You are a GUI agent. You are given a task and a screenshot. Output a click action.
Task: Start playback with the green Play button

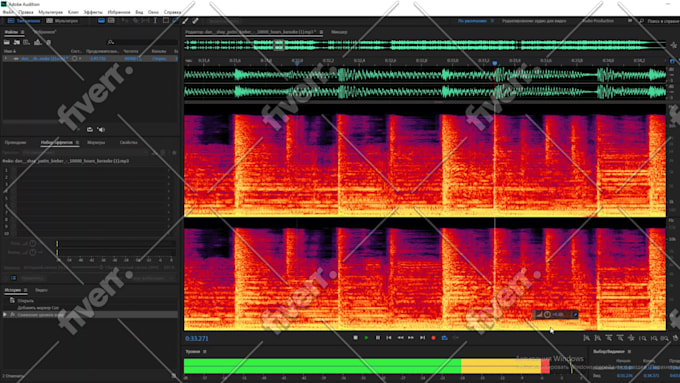pyautogui.click(x=366, y=337)
